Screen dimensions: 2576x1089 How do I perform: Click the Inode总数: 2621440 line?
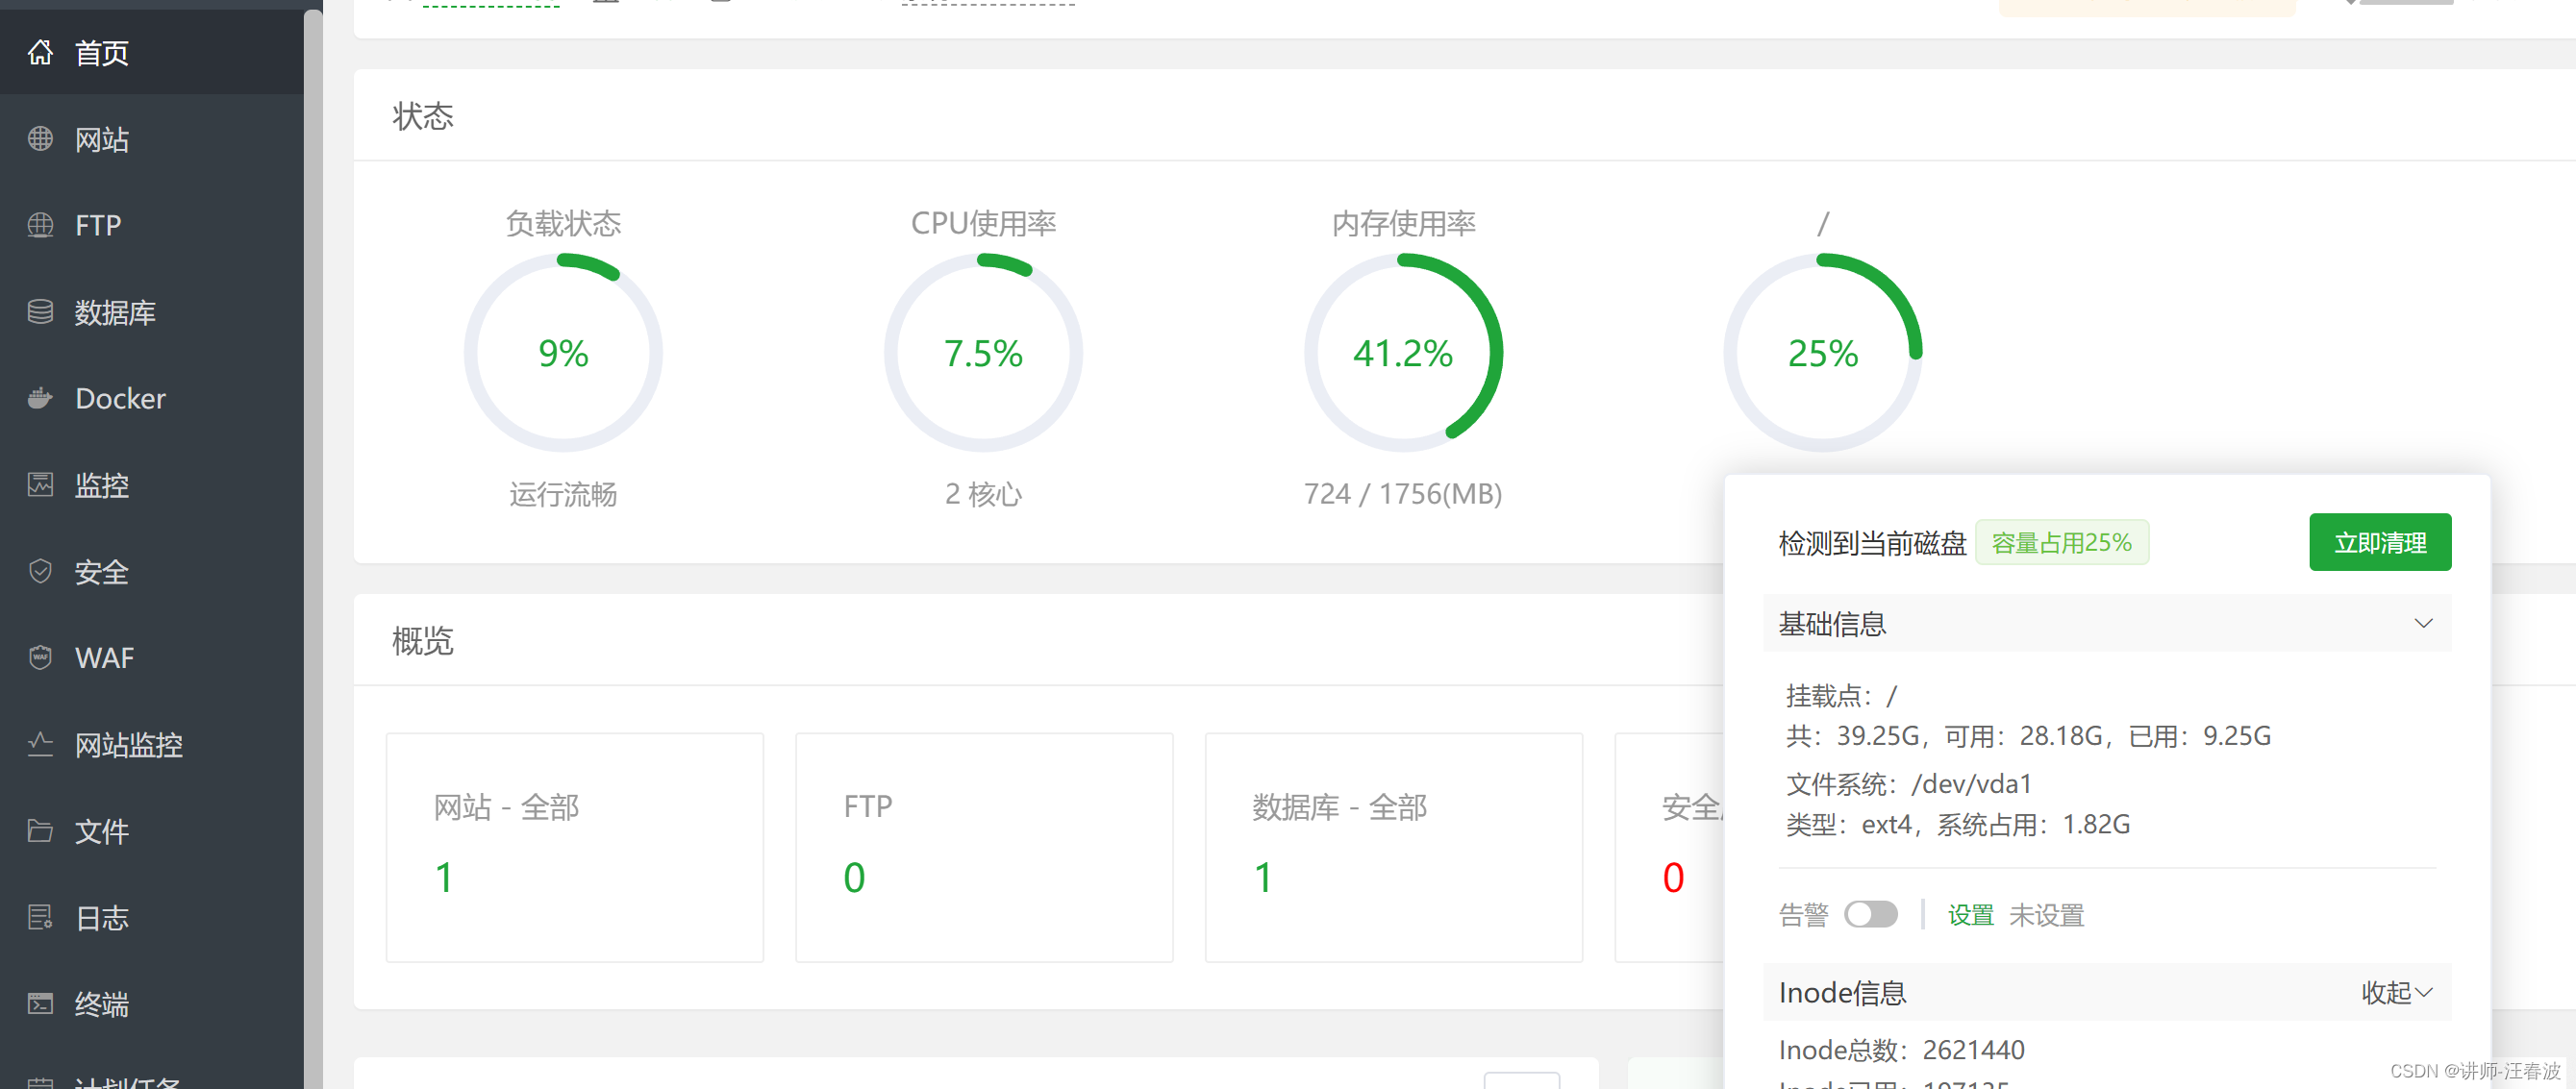tap(1901, 1049)
